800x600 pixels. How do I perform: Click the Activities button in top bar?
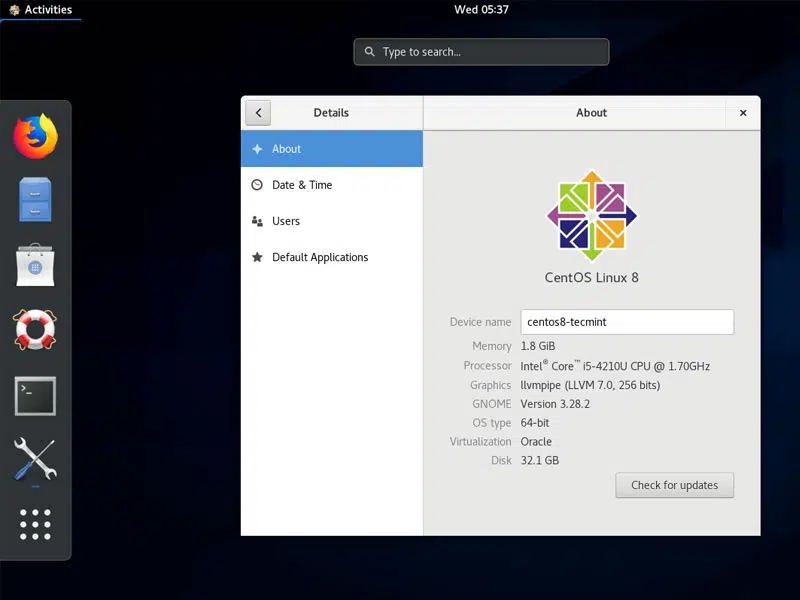click(x=41, y=10)
